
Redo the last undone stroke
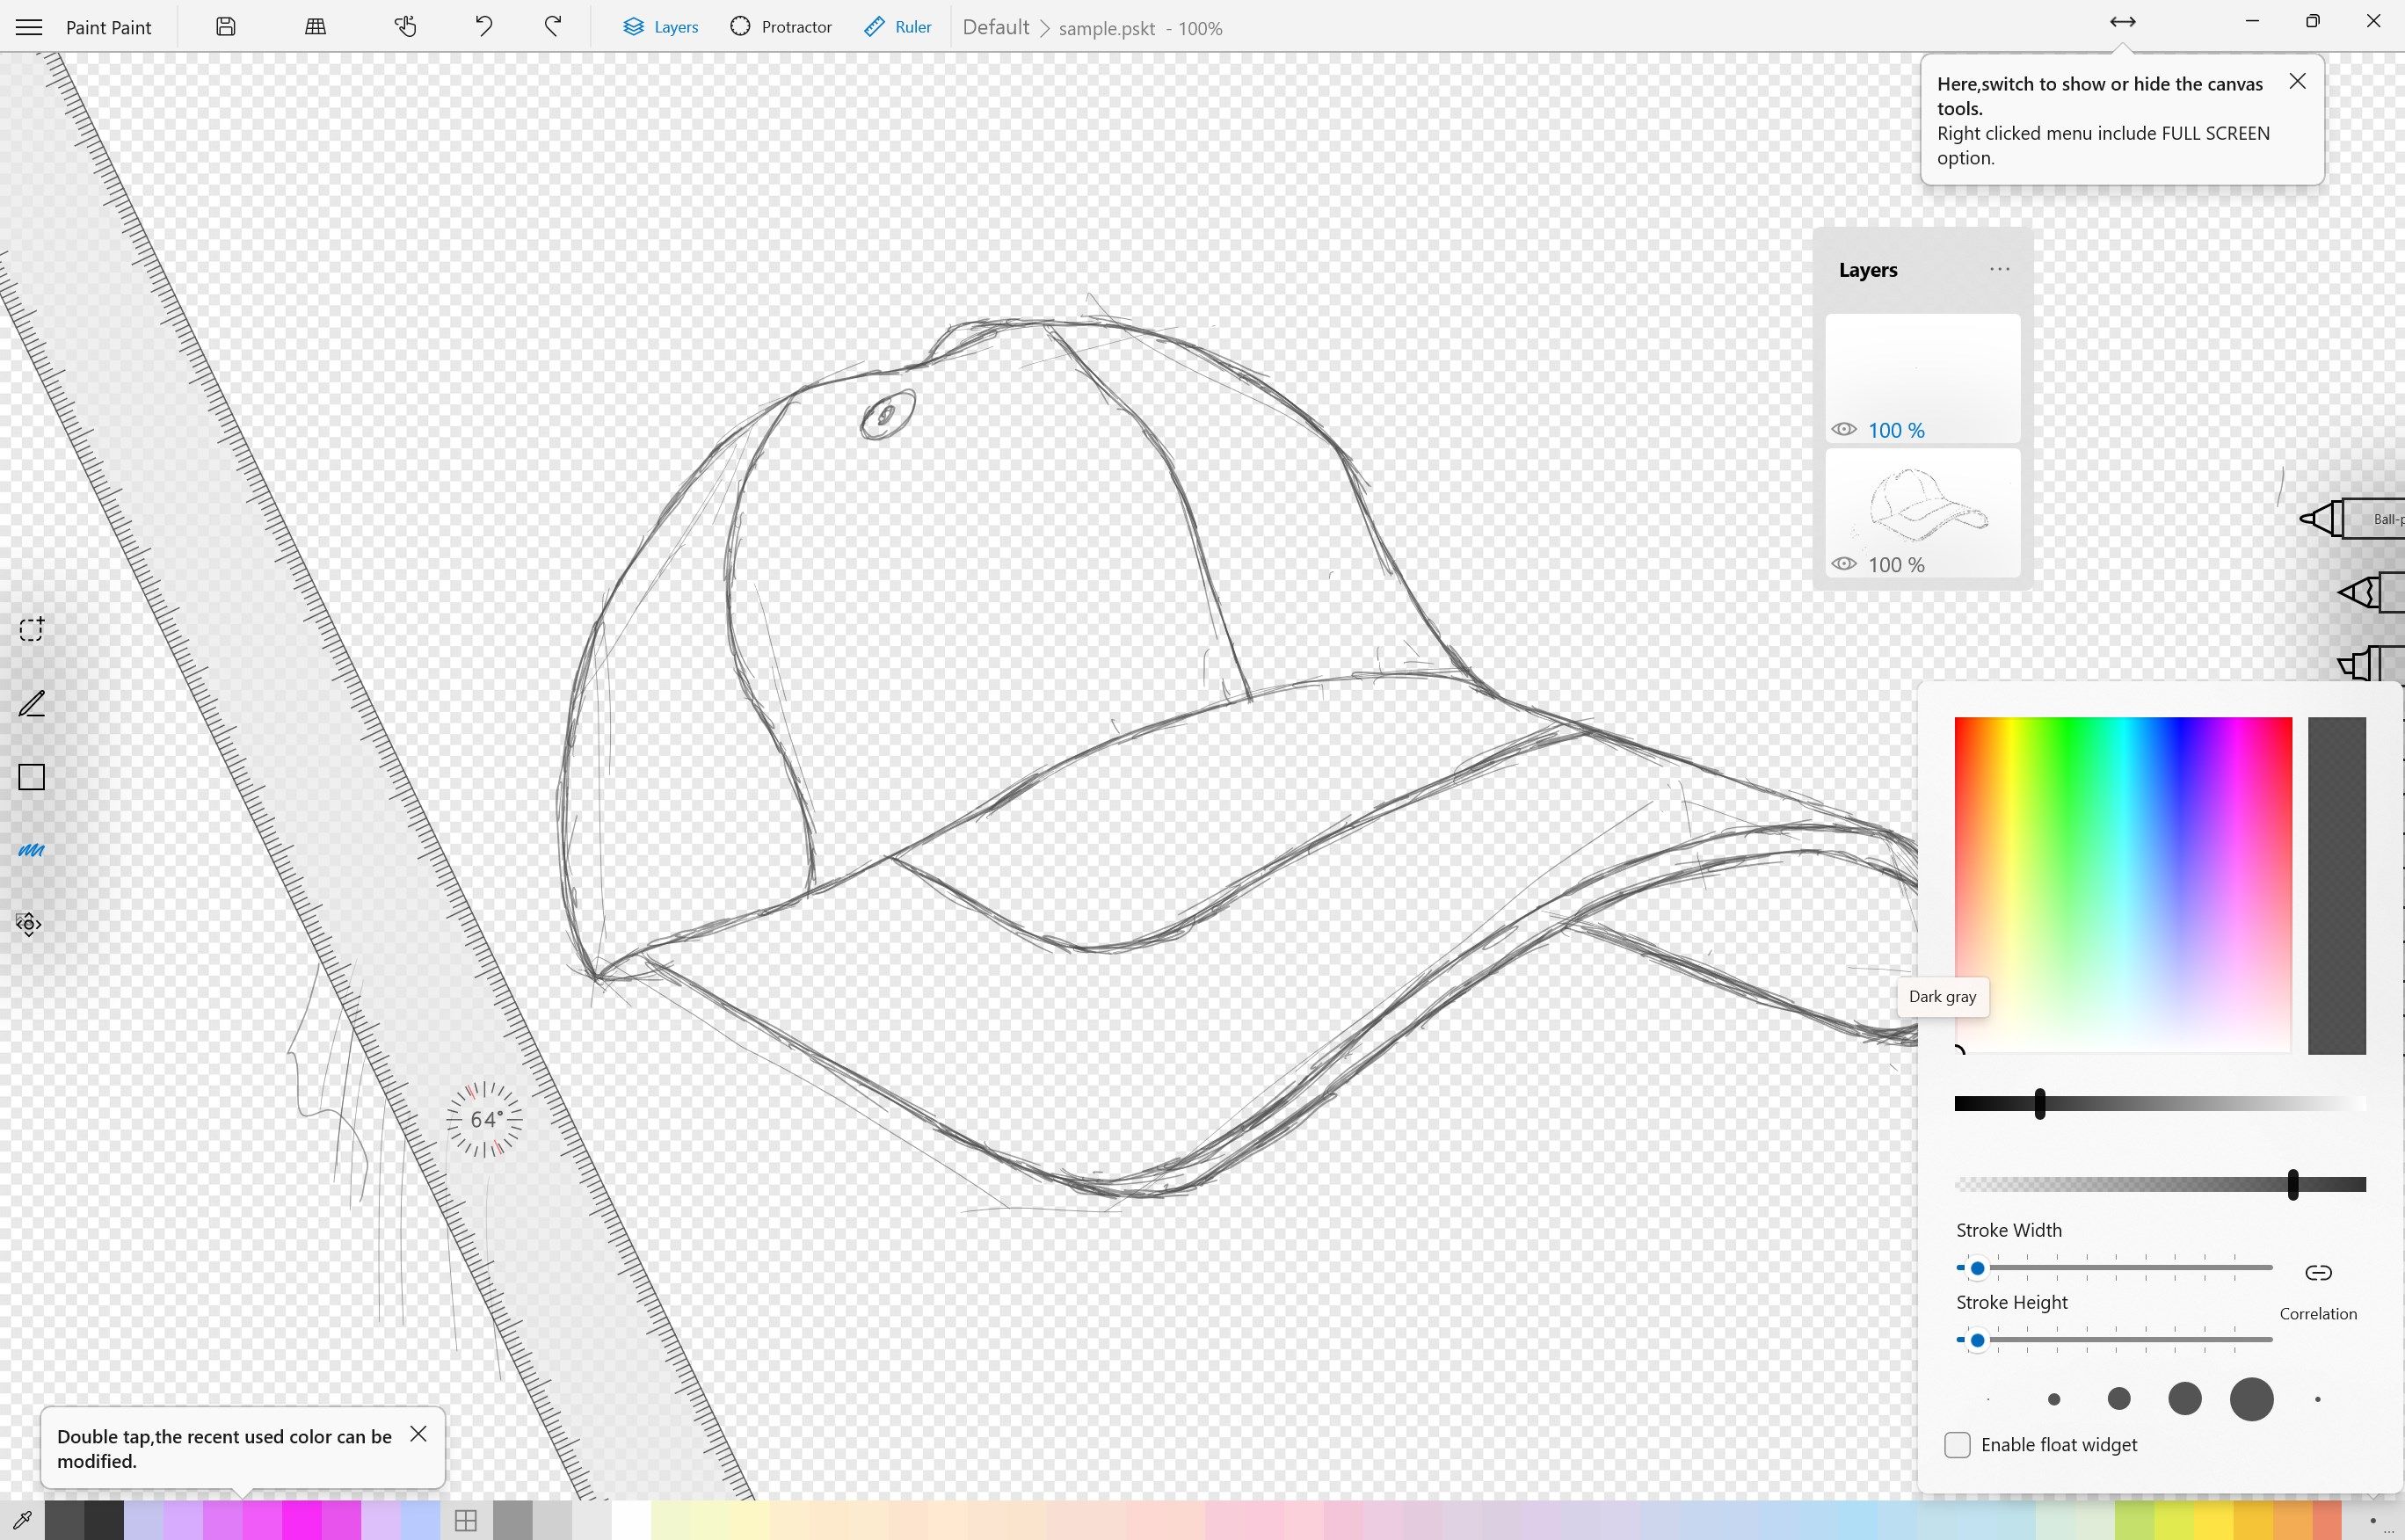coord(553,27)
